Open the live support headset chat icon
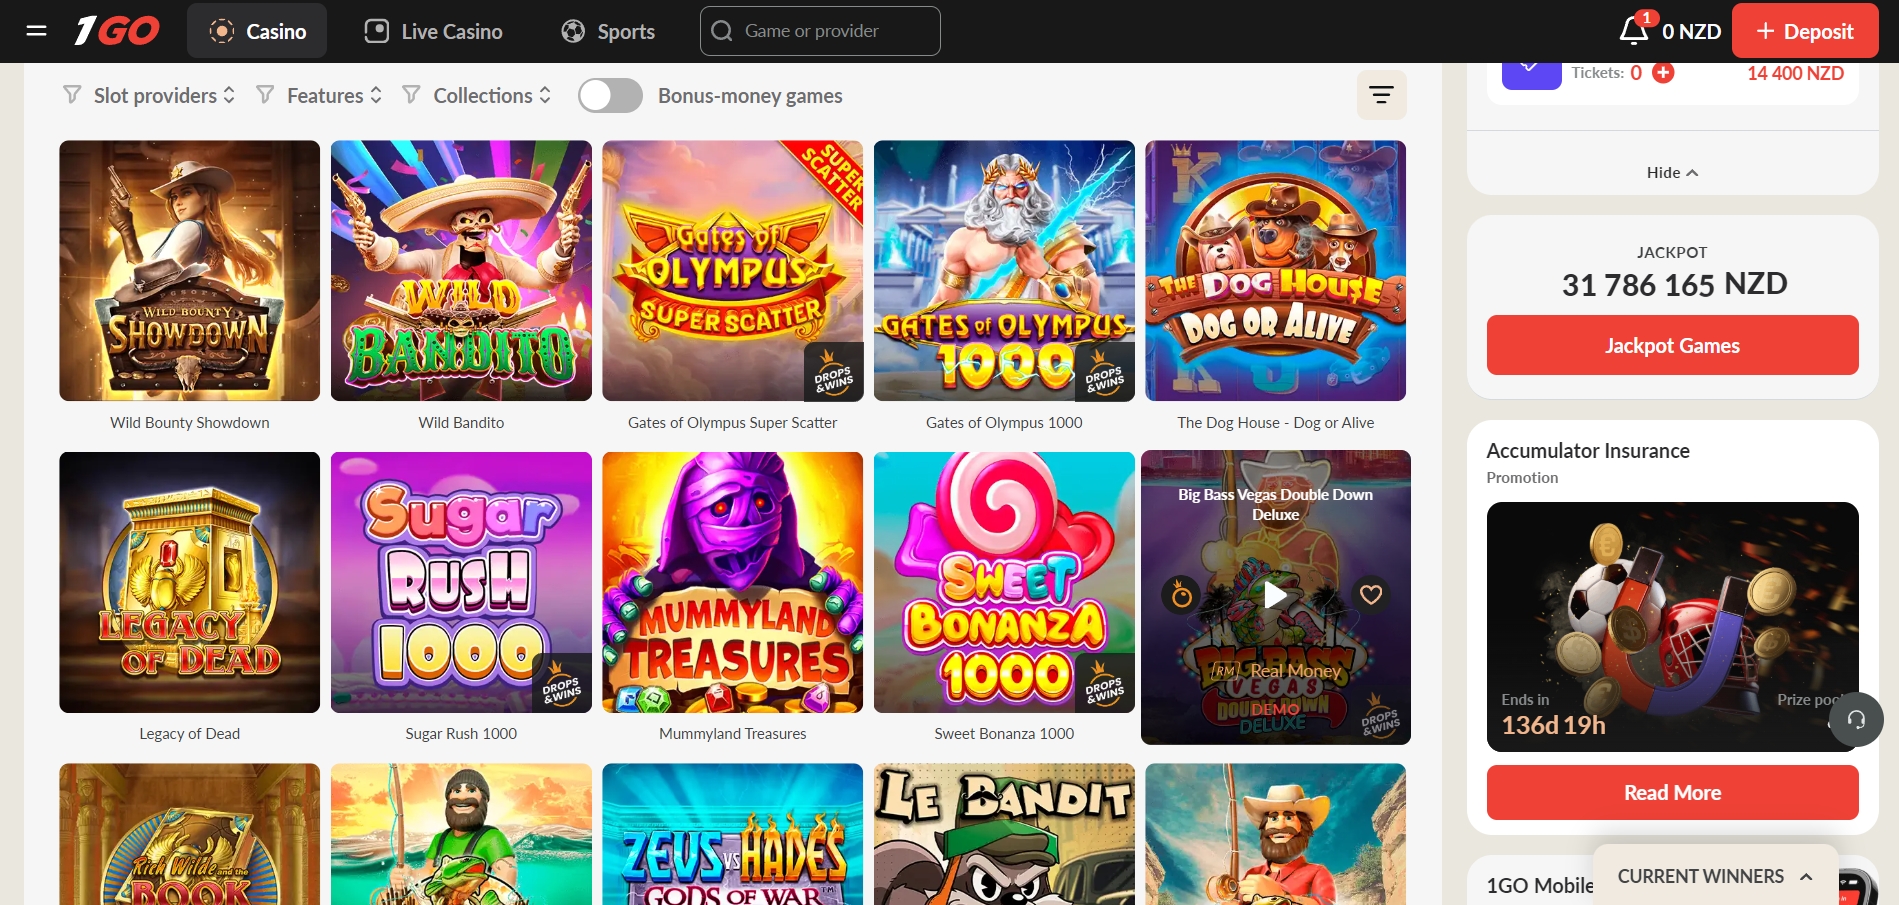Image resolution: width=1899 pixels, height=905 pixels. [x=1856, y=720]
